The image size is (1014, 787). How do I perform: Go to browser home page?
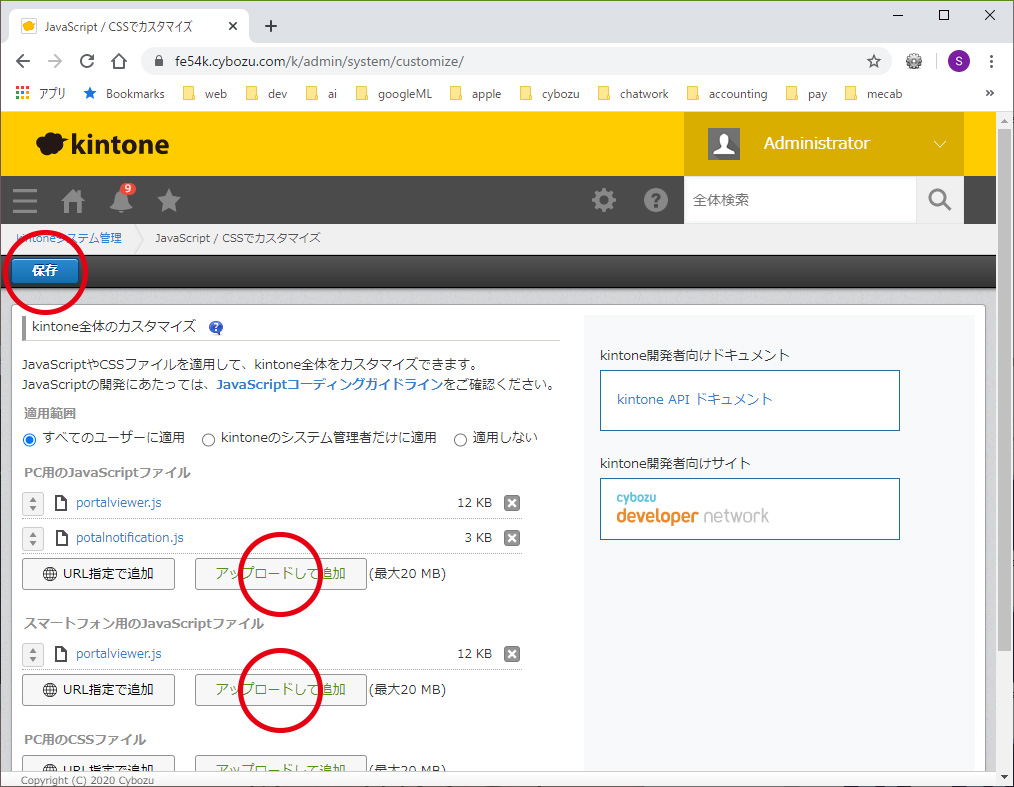pyautogui.click(x=119, y=61)
